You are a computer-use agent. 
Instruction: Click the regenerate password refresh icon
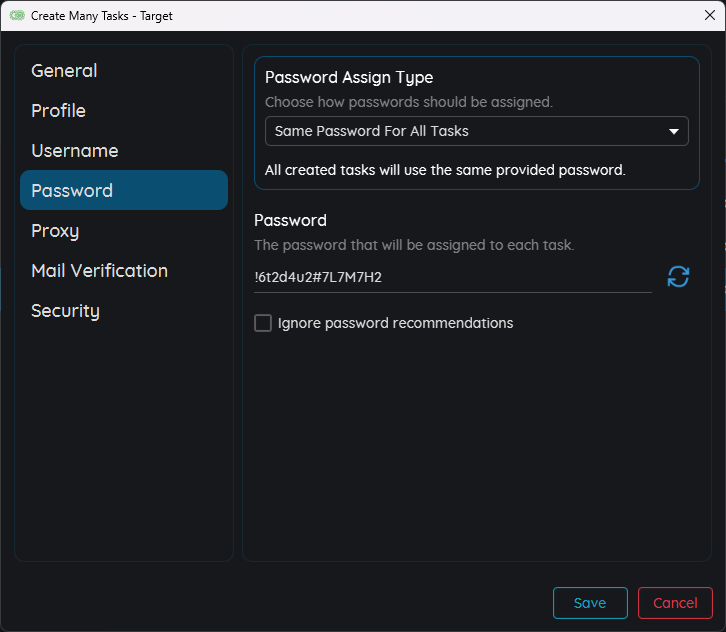point(678,277)
